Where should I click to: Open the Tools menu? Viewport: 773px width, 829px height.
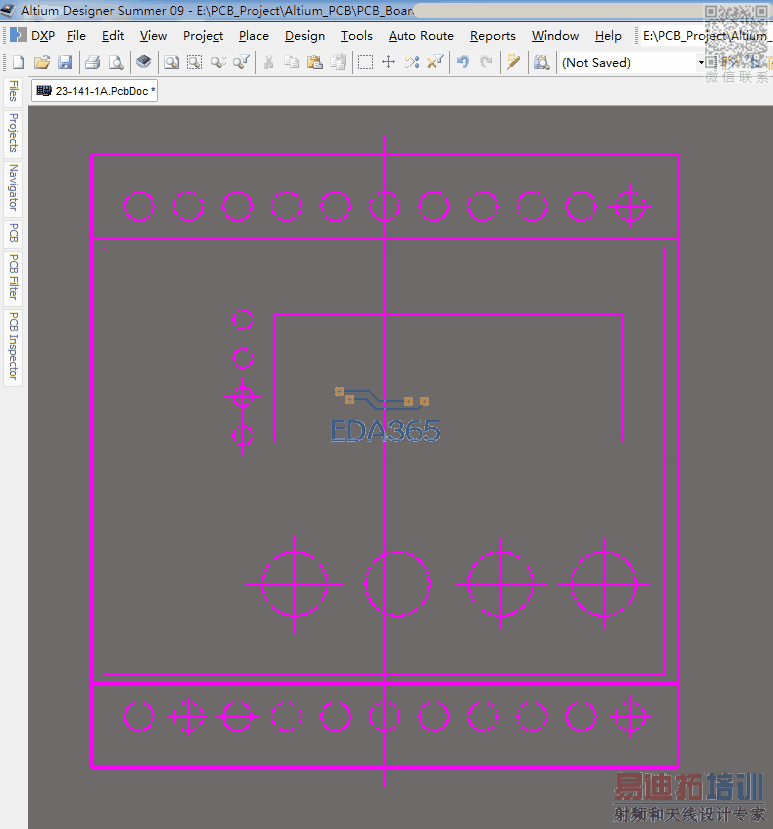(356, 35)
